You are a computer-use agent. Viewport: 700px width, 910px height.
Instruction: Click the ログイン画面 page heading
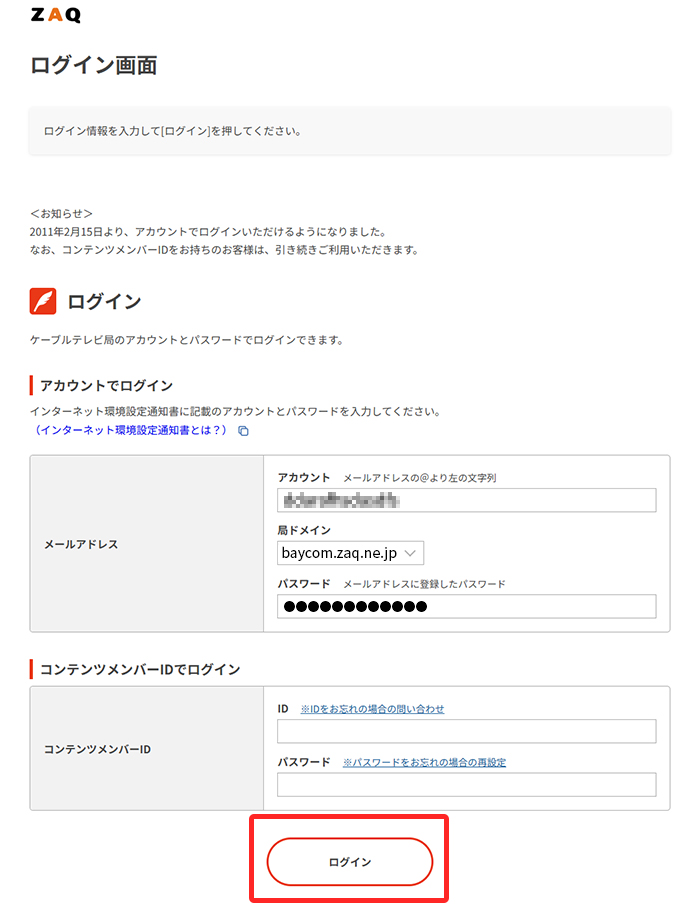(x=93, y=65)
